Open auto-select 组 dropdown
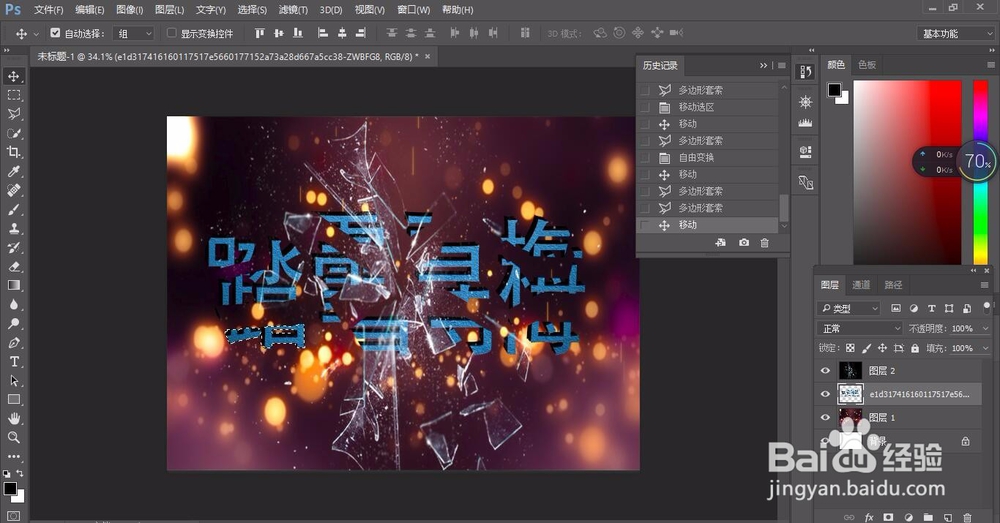The image size is (1000, 523). [133, 33]
